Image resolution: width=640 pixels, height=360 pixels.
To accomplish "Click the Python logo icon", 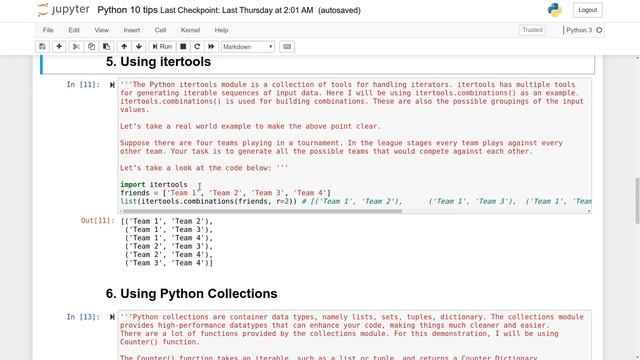I will (x=555, y=10).
